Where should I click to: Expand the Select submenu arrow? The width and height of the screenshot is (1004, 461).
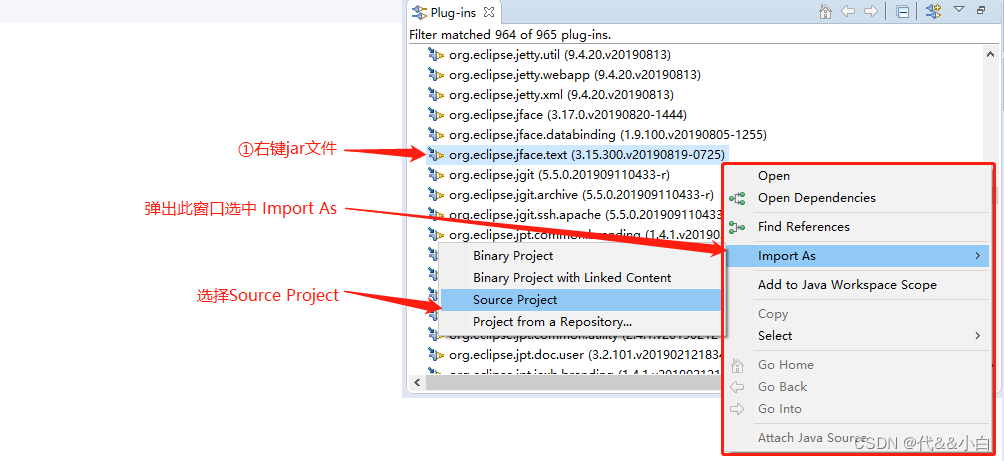point(978,336)
